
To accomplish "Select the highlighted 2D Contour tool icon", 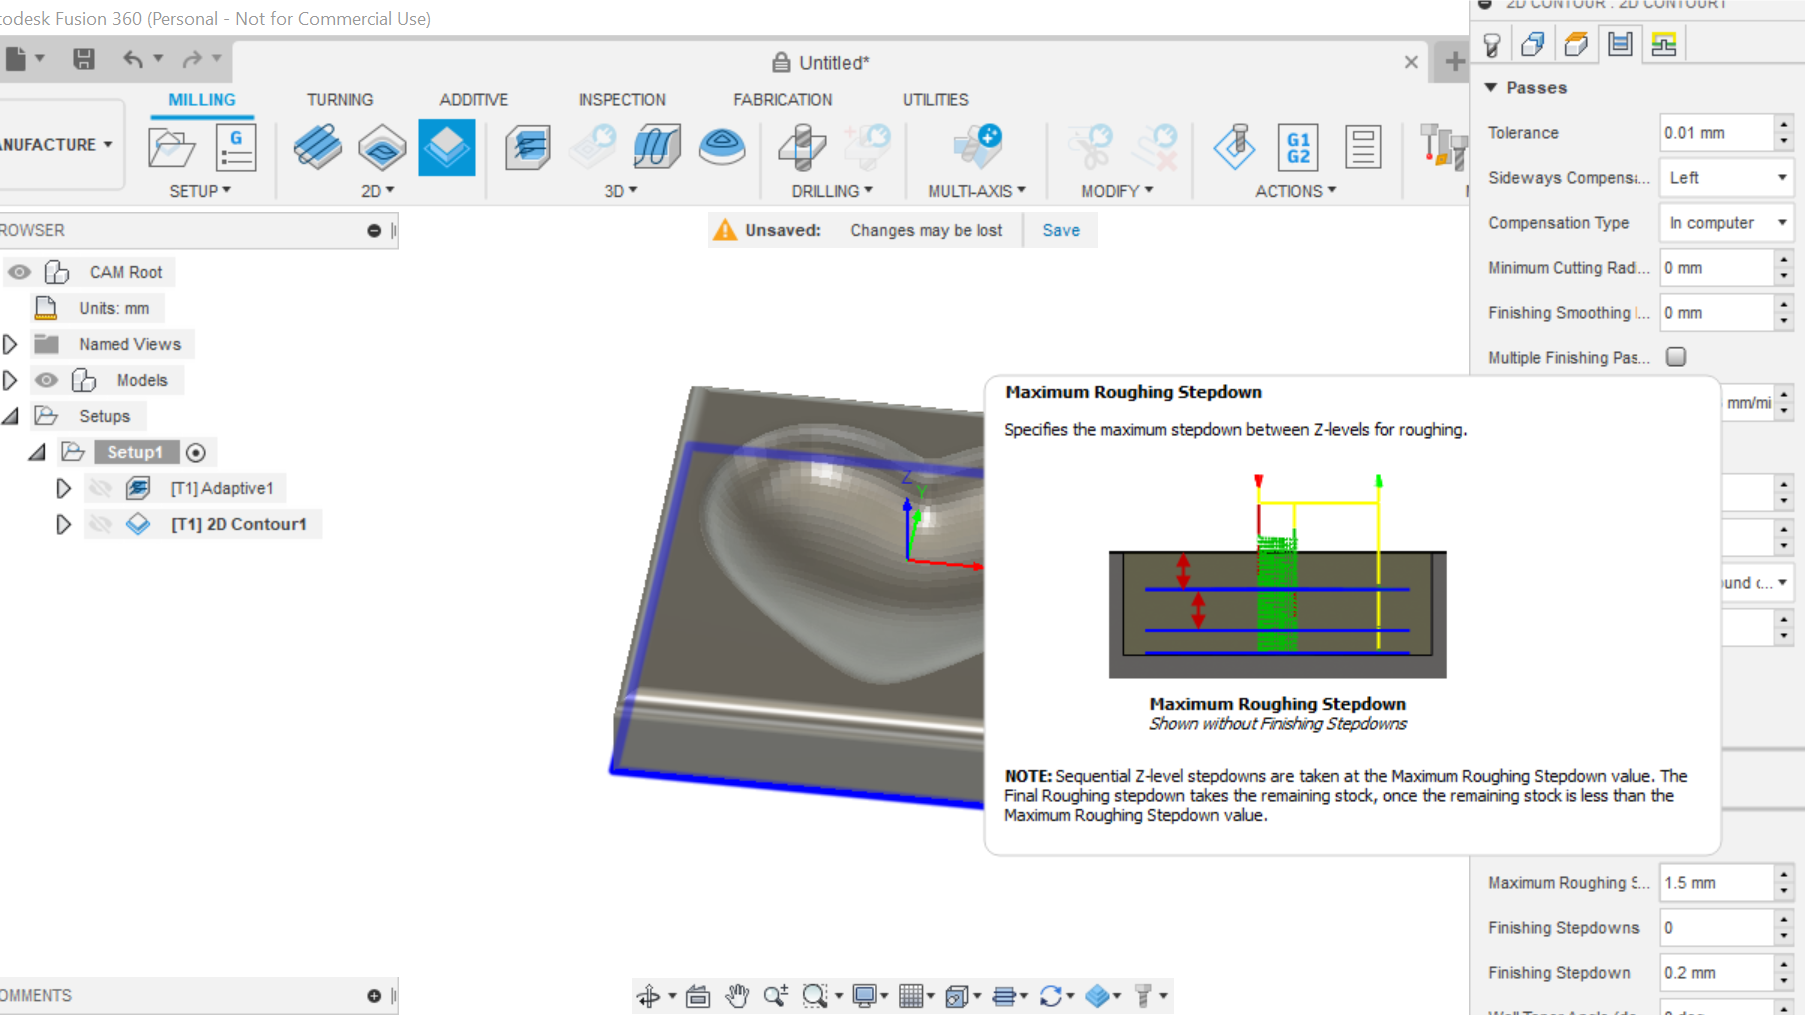I will 446,147.
